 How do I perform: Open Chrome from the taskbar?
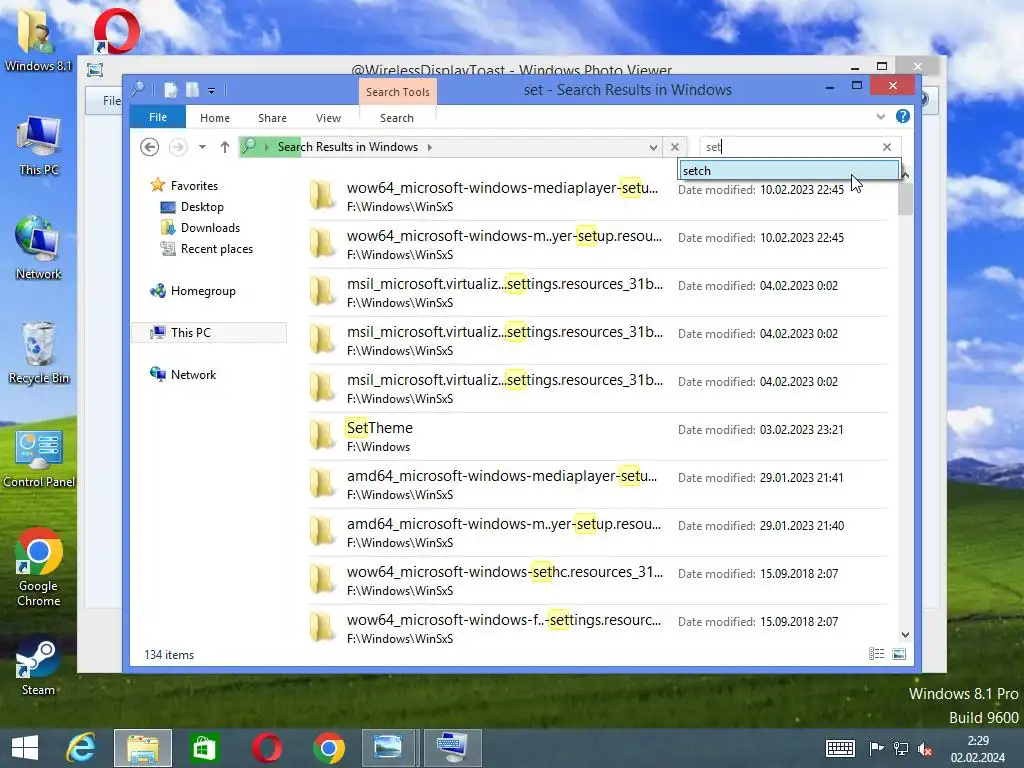pos(328,748)
